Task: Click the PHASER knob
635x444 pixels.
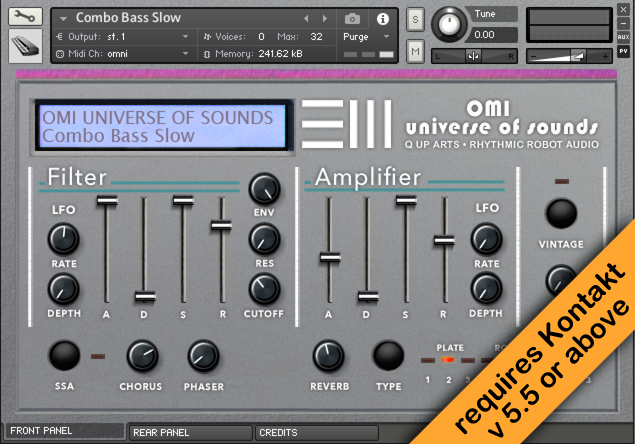Action: pos(203,356)
